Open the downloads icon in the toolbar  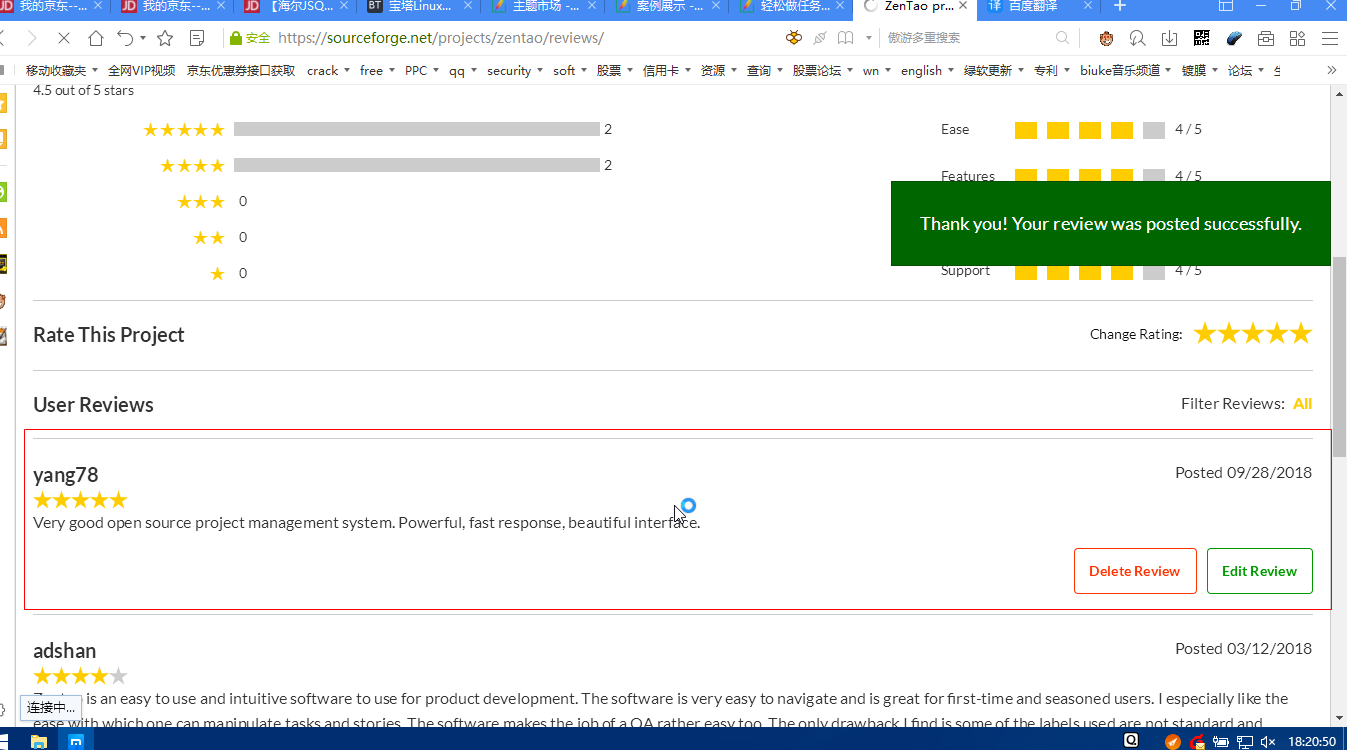click(1169, 39)
